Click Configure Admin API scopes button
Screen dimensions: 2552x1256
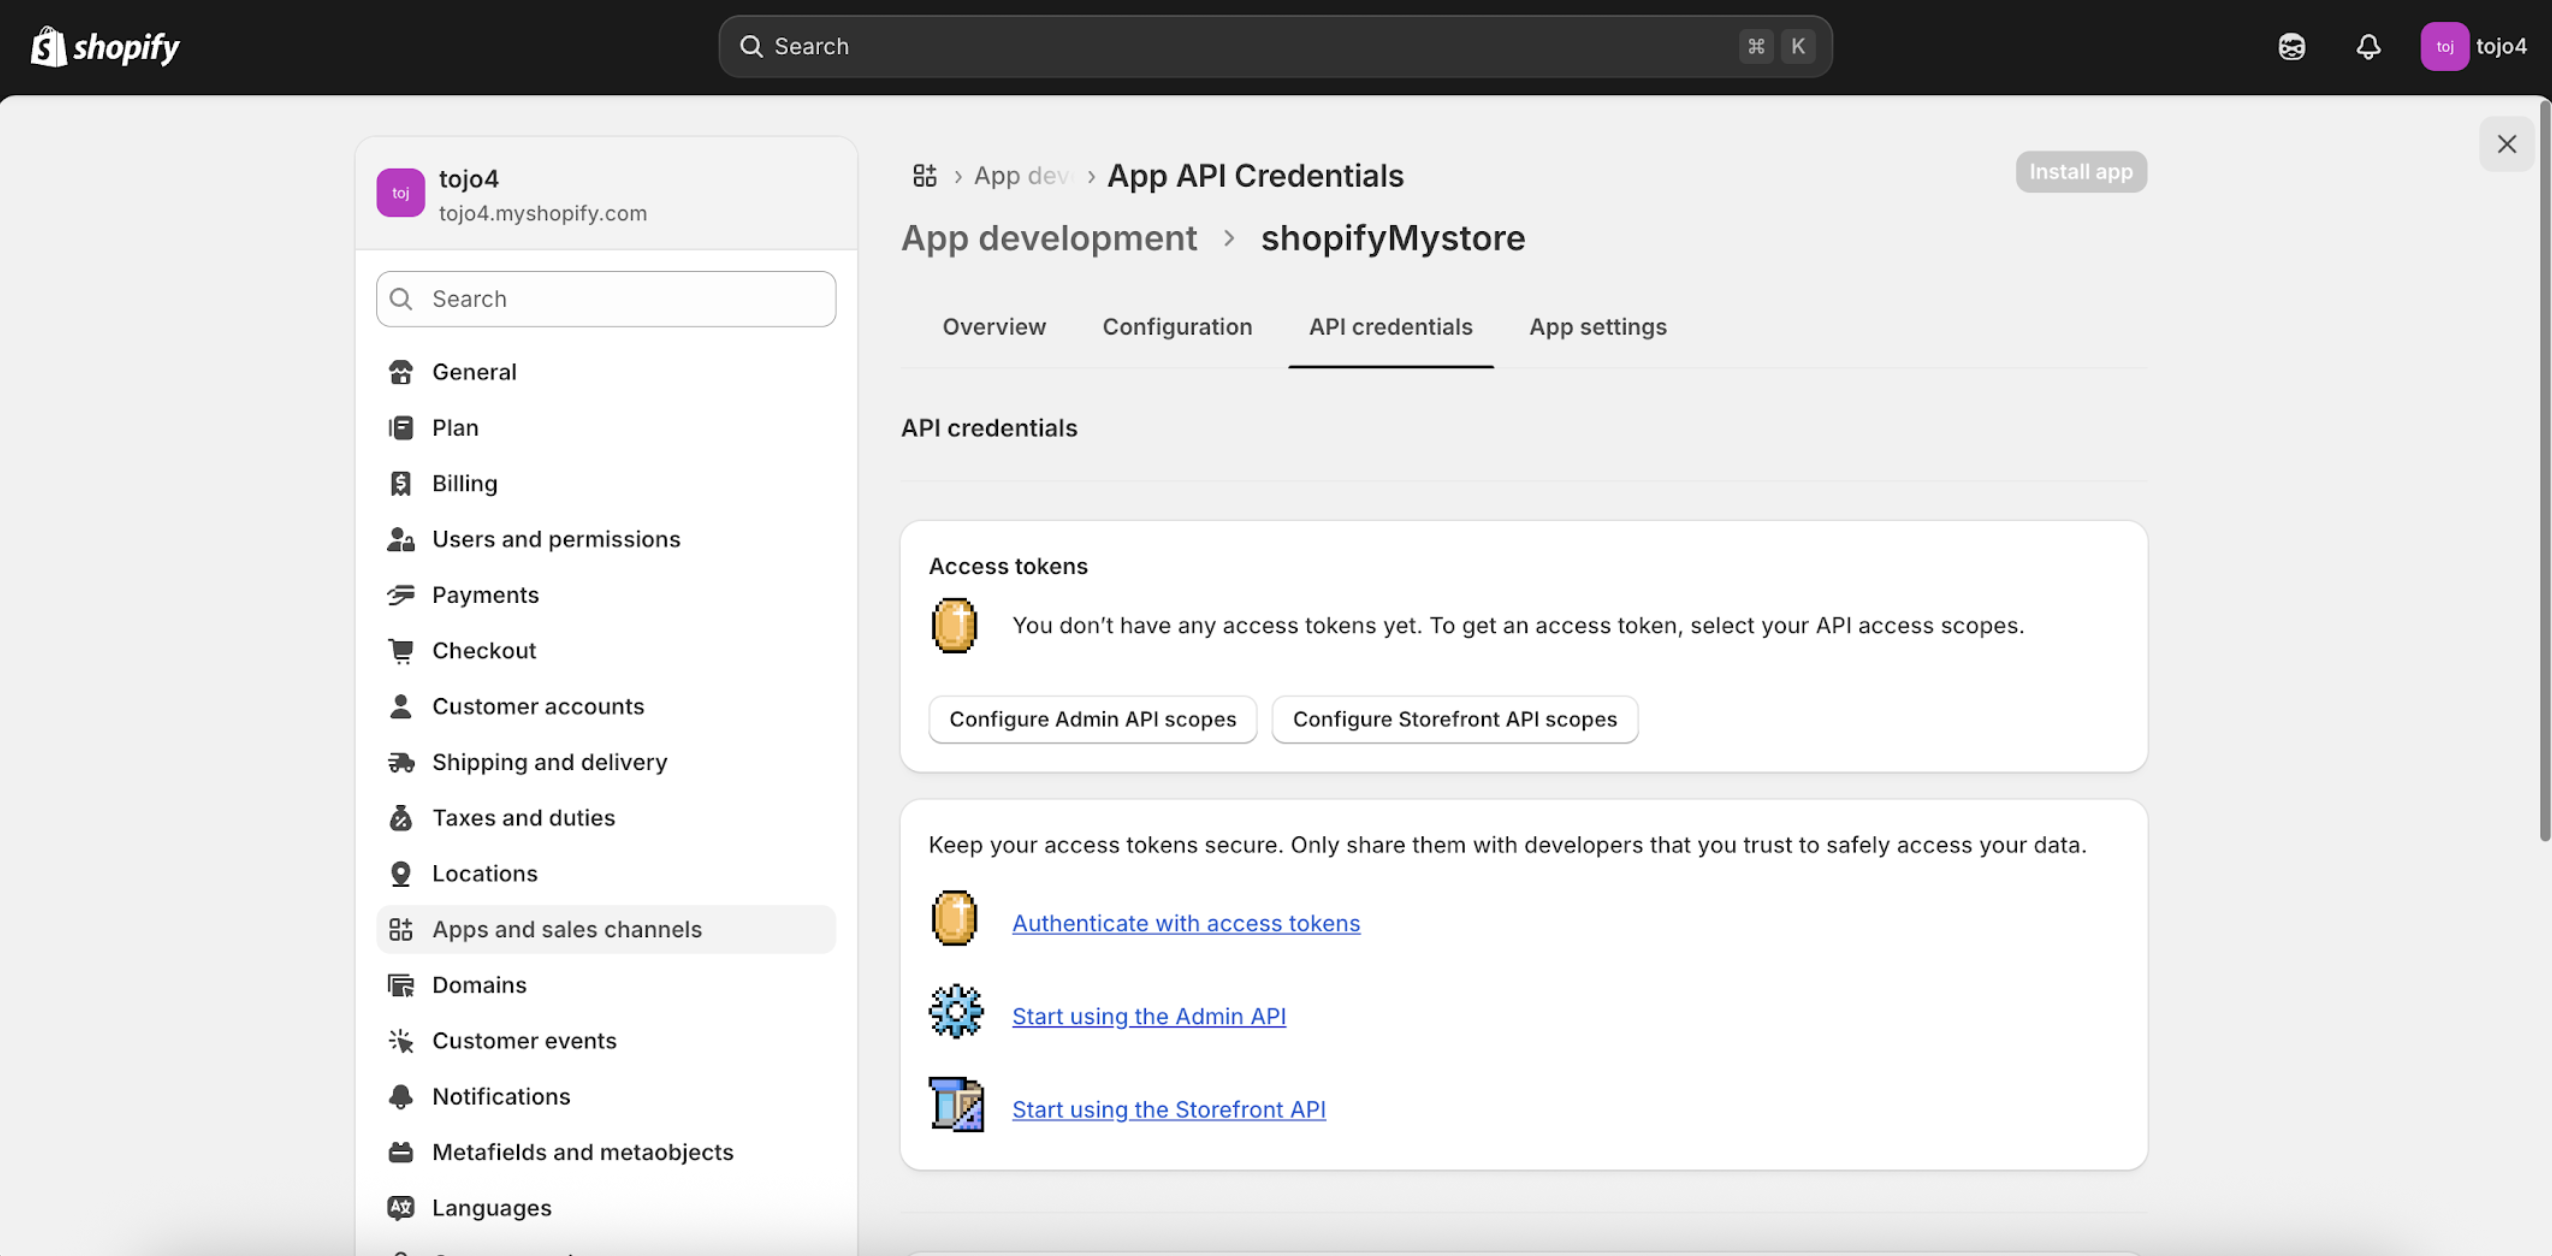click(x=1092, y=719)
